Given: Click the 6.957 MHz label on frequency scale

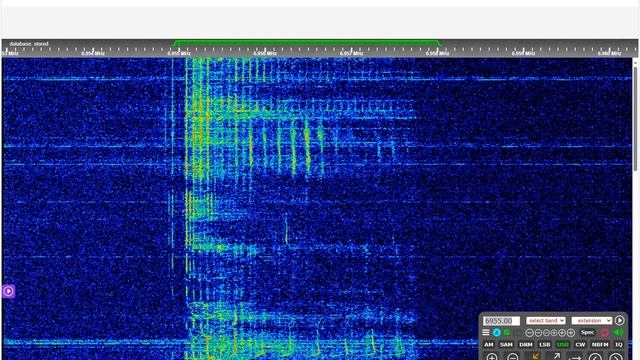Looking at the screenshot, I should click(x=351, y=53).
